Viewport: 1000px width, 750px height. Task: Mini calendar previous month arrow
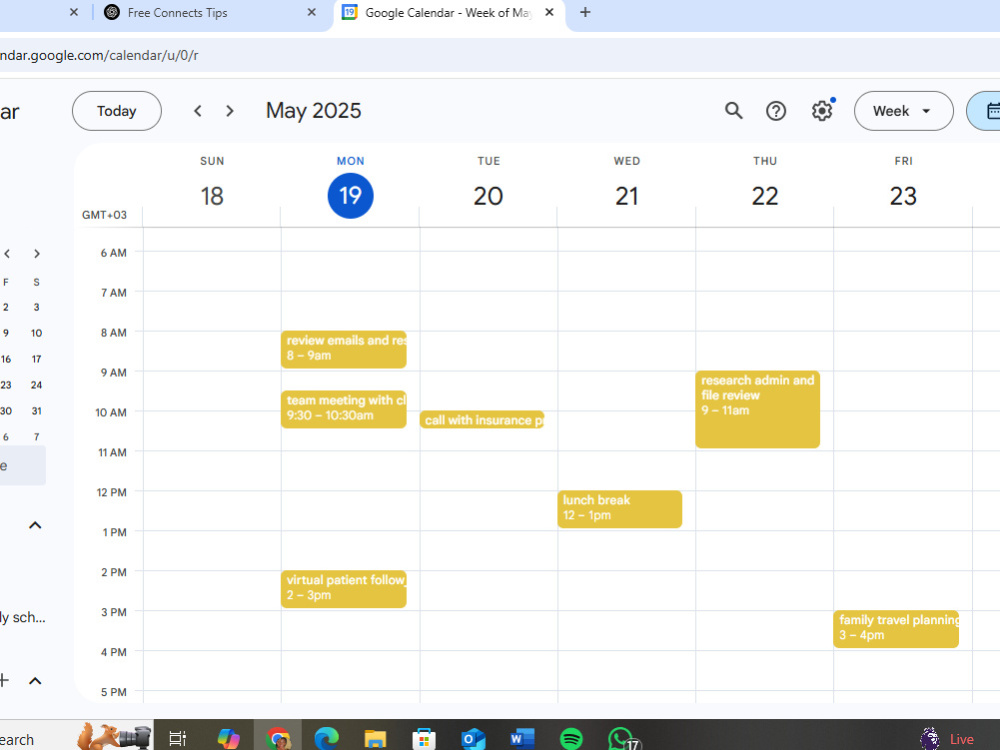pos(7,254)
